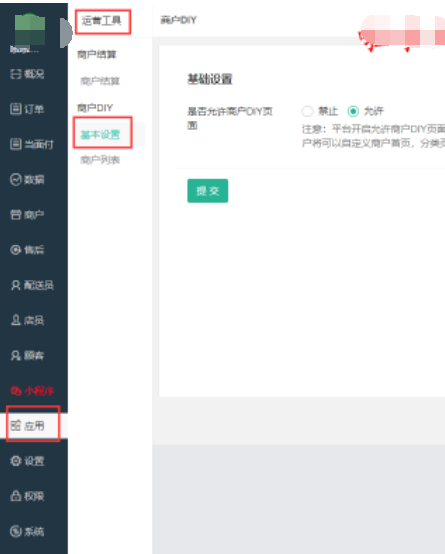The width and height of the screenshot is (445, 554).
Task: Open the 订单 orders sidebar icon
Action: 16,109
